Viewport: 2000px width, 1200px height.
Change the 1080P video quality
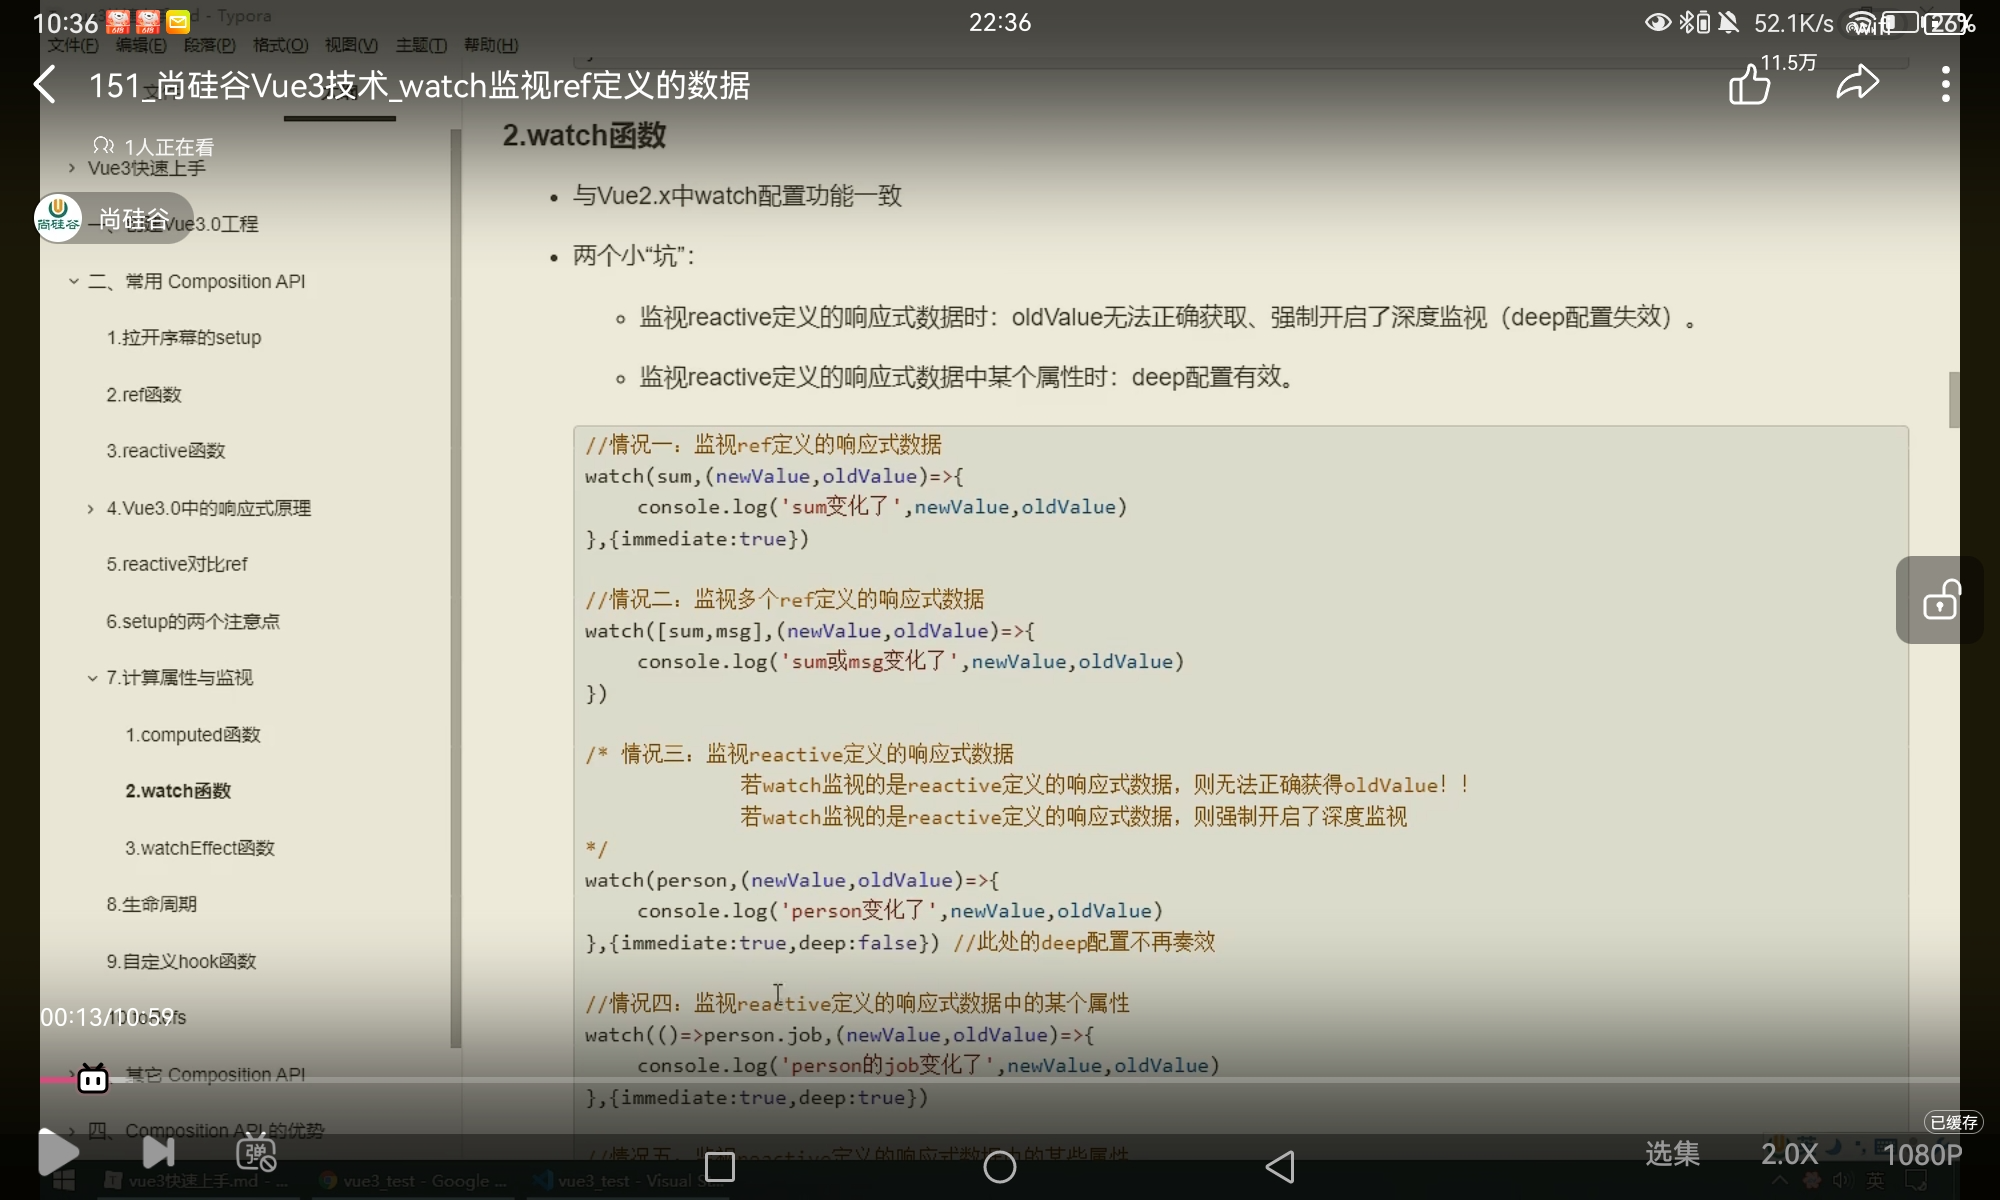pyautogui.click(x=1921, y=1155)
